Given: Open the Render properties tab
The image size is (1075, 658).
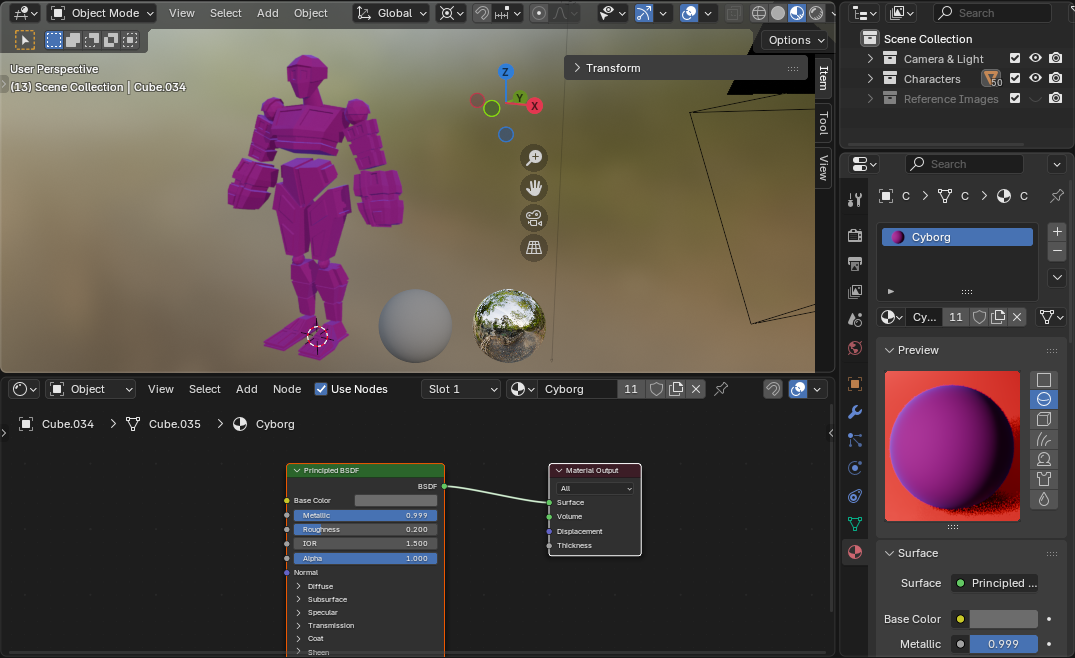Looking at the screenshot, I should coord(855,236).
